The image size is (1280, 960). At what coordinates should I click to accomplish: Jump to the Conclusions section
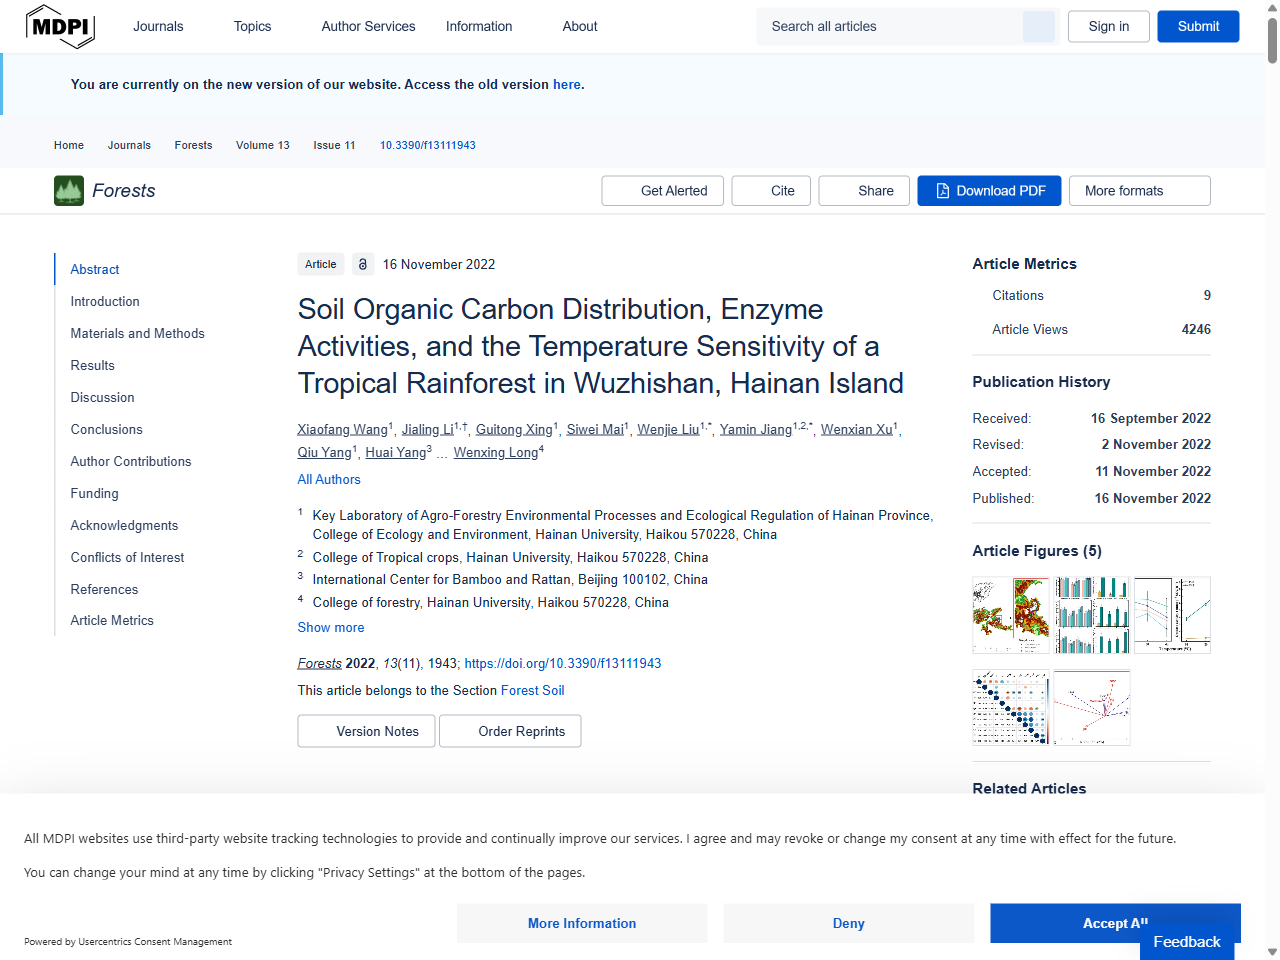[106, 429]
